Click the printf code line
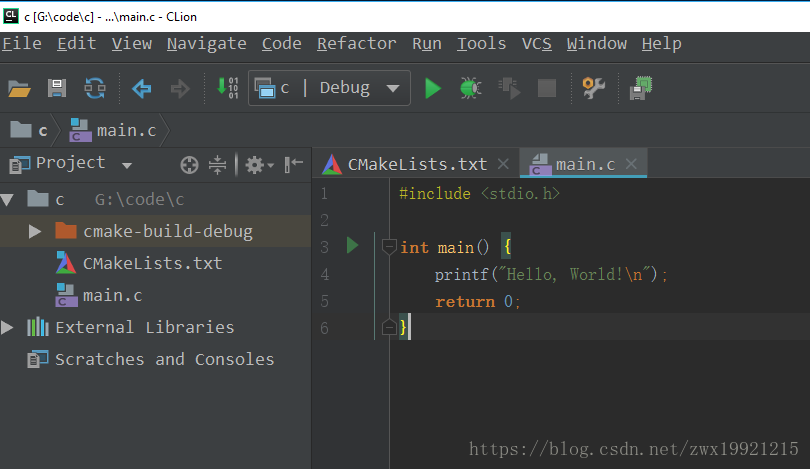810x469 pixels. coord(551,274)
